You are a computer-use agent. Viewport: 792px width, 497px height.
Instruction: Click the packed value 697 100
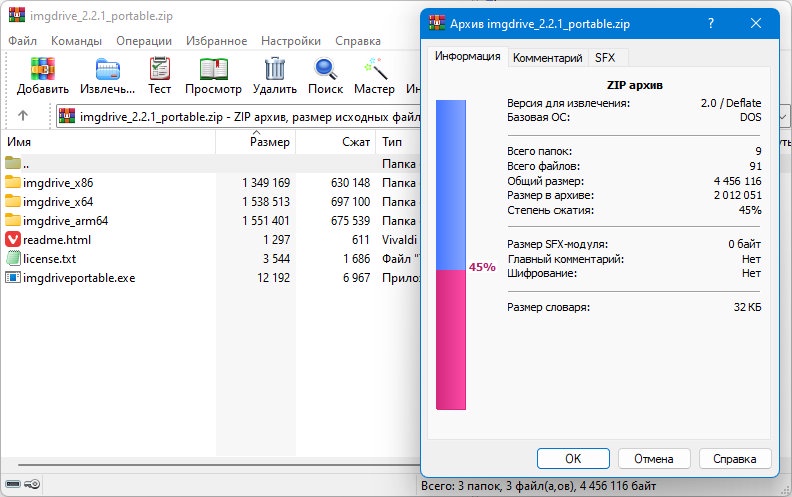pyautogui.click(x=351, y=202)
